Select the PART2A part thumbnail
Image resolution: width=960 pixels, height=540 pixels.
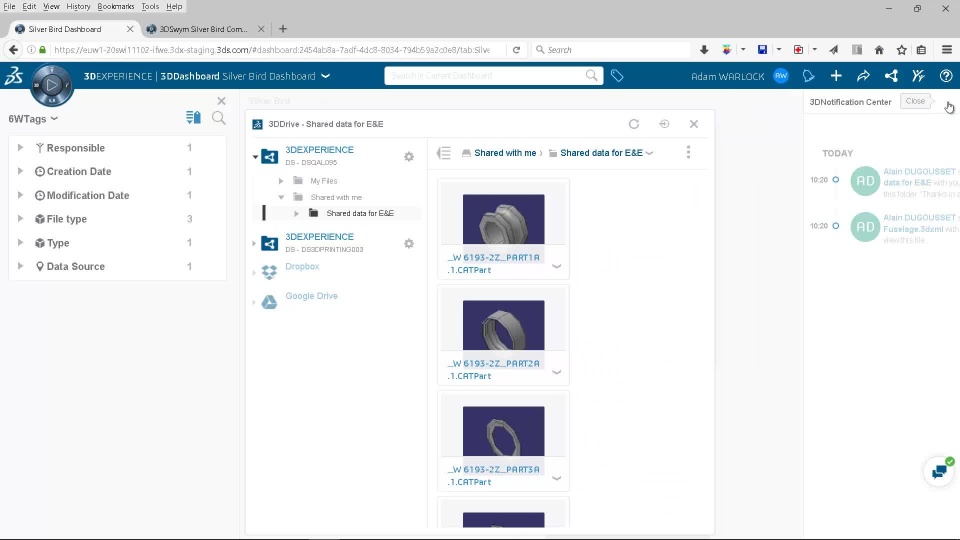pos(503,325)
